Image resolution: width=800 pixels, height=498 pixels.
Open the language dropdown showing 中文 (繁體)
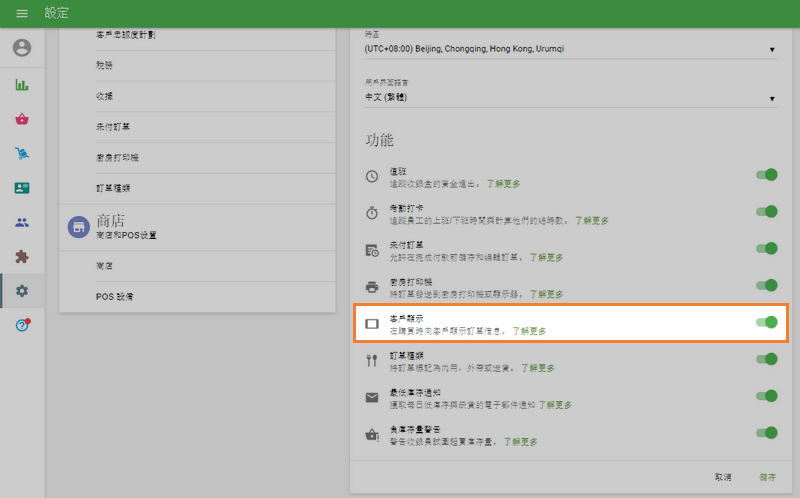point(570,98)
